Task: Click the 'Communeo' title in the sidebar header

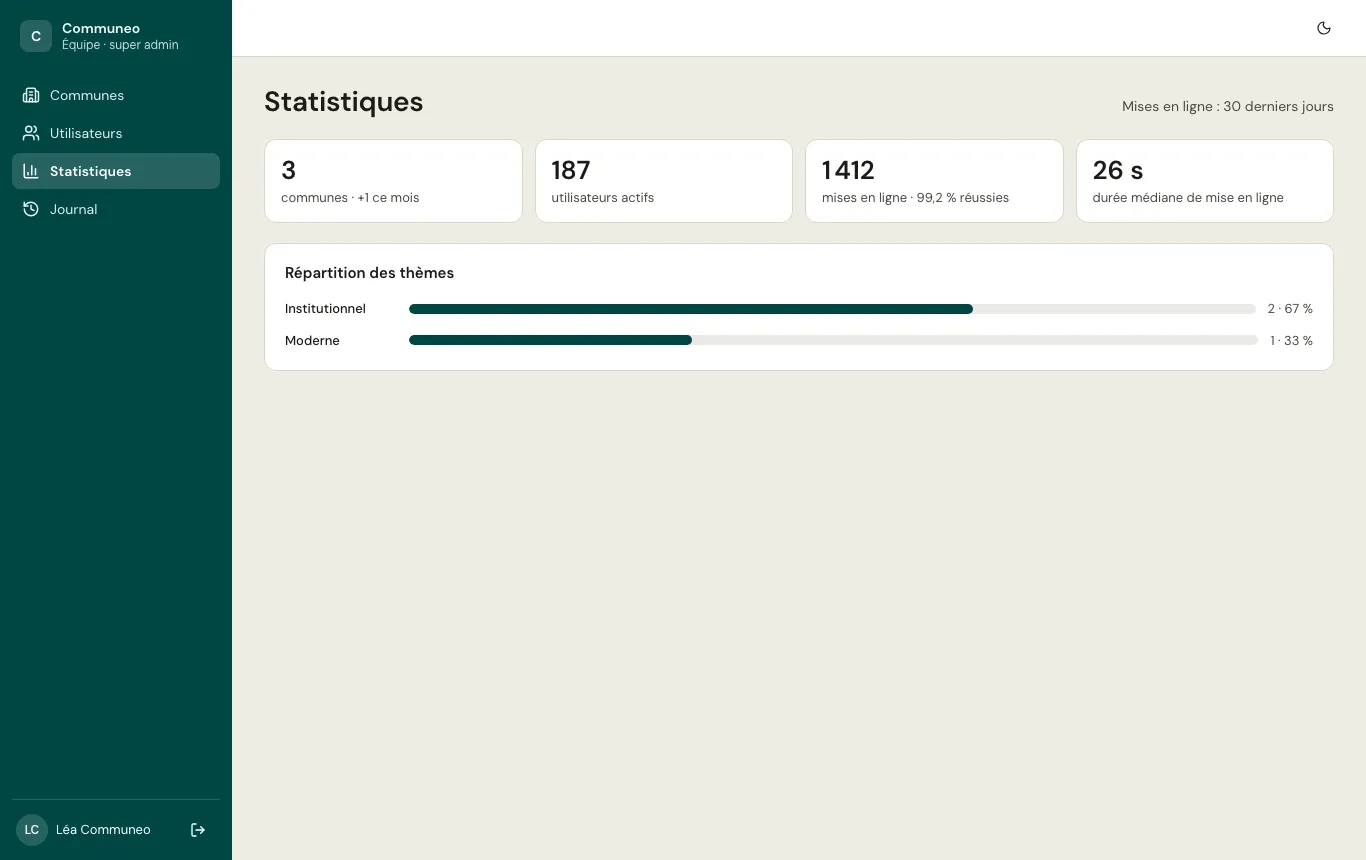Action: (101, 28)
